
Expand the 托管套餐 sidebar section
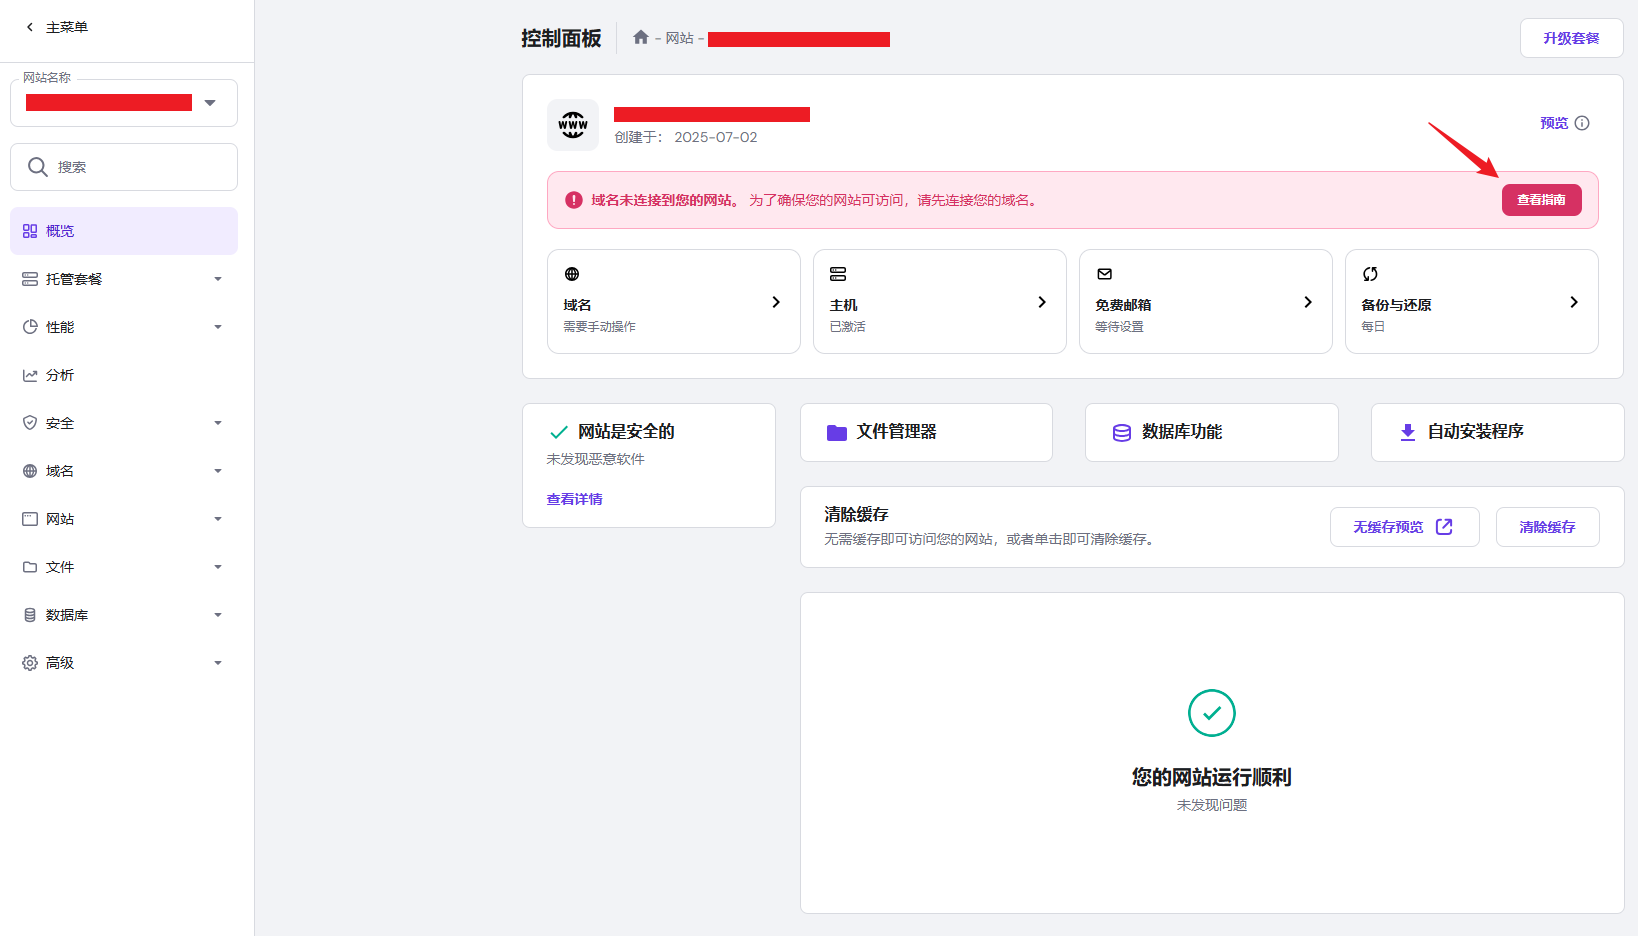[124, 279]
